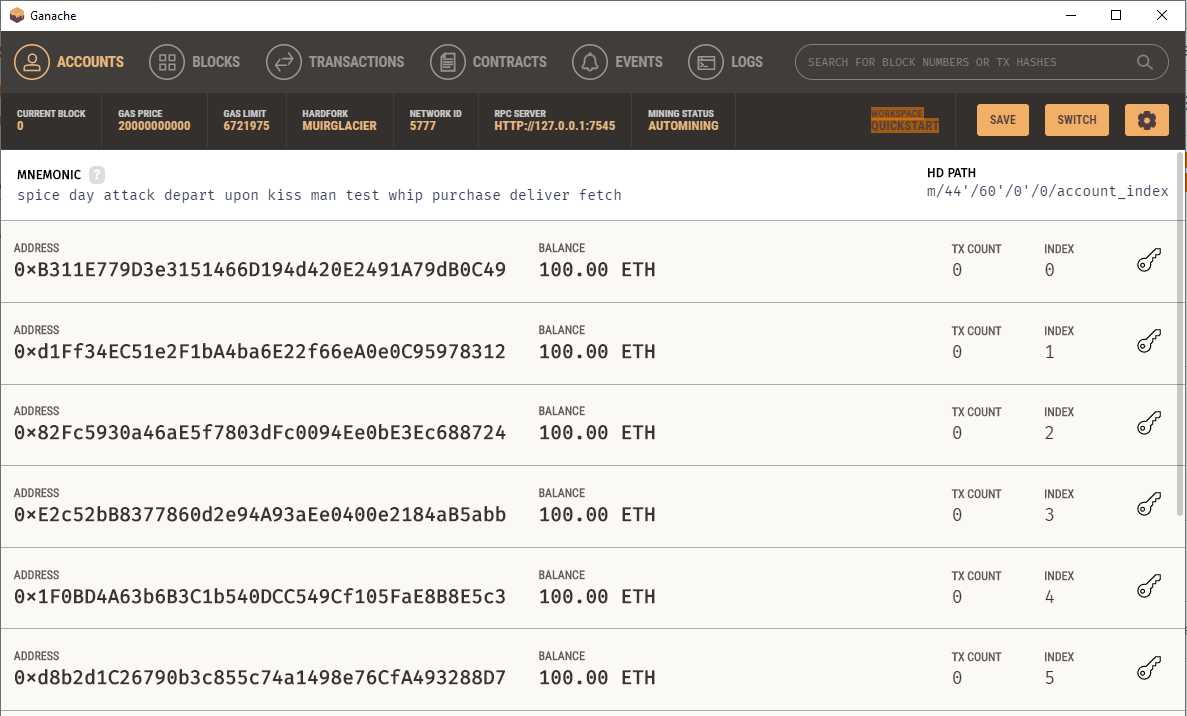1187x716 pixels.
Task: Select address 0×B311E779D3e3151466D194d420E2491A79dB0C49
Action: pyautogui.click(x=260, y=269)
